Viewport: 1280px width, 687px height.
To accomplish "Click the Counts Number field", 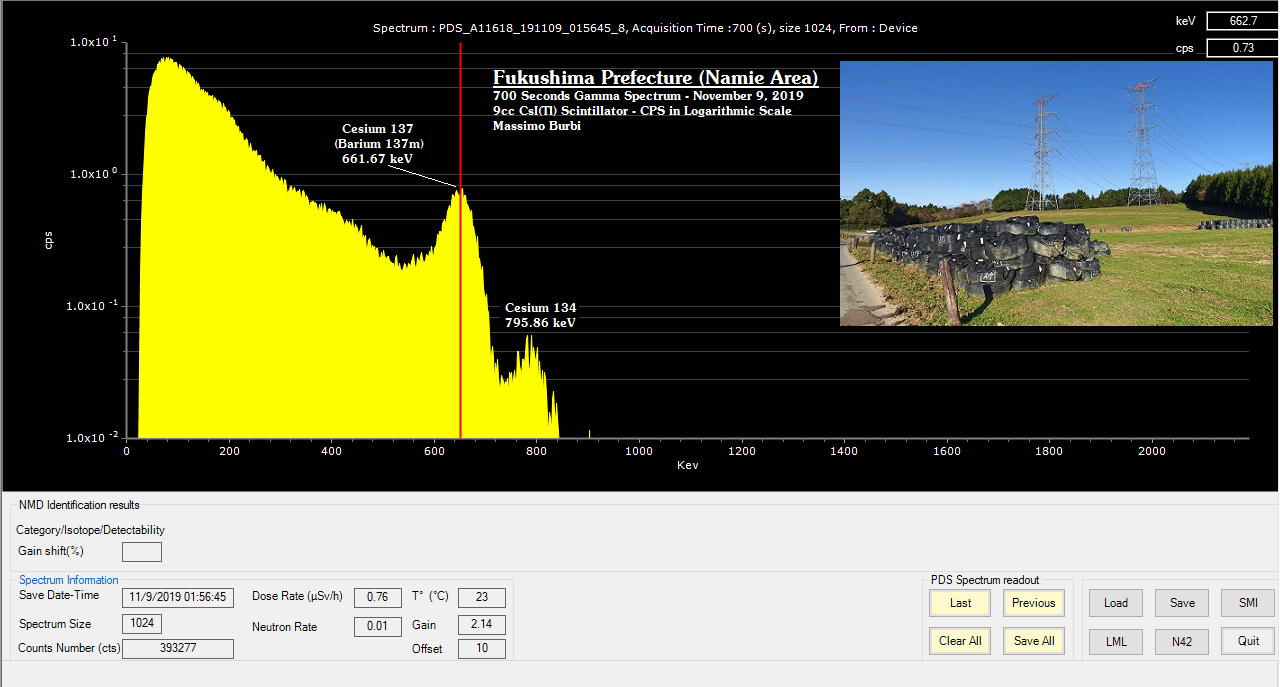I will pyautogui.click(x=178, y=649).
